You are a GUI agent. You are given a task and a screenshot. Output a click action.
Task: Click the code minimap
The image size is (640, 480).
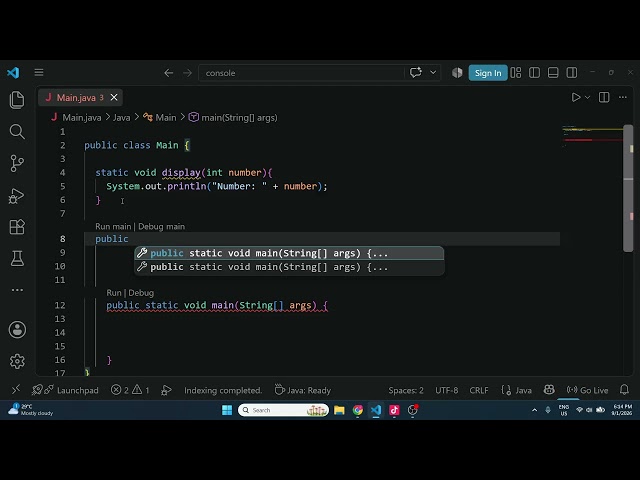point(592,137)
